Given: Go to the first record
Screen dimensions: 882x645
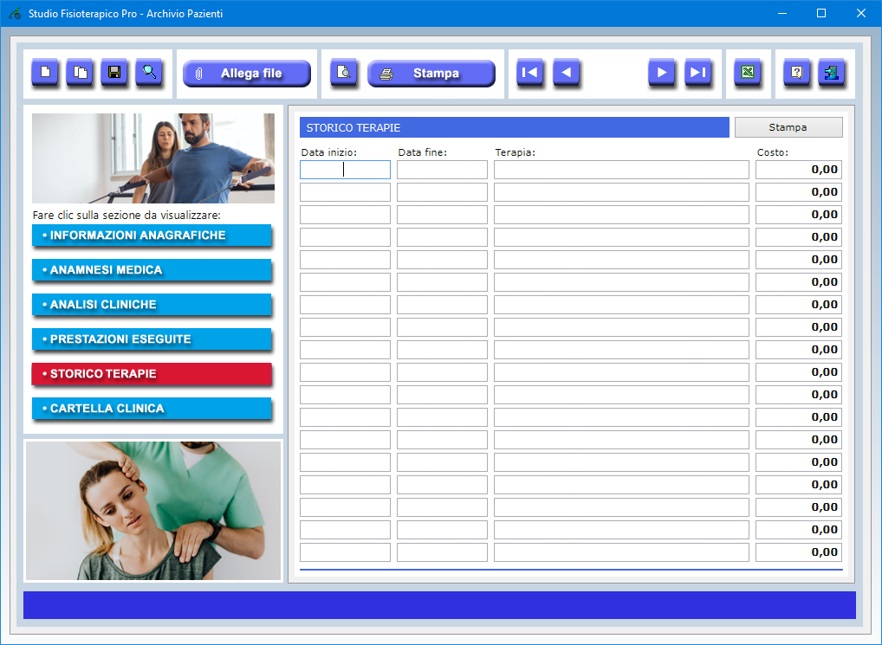Looking at the screenshot, I should click(x=530, y=73).
